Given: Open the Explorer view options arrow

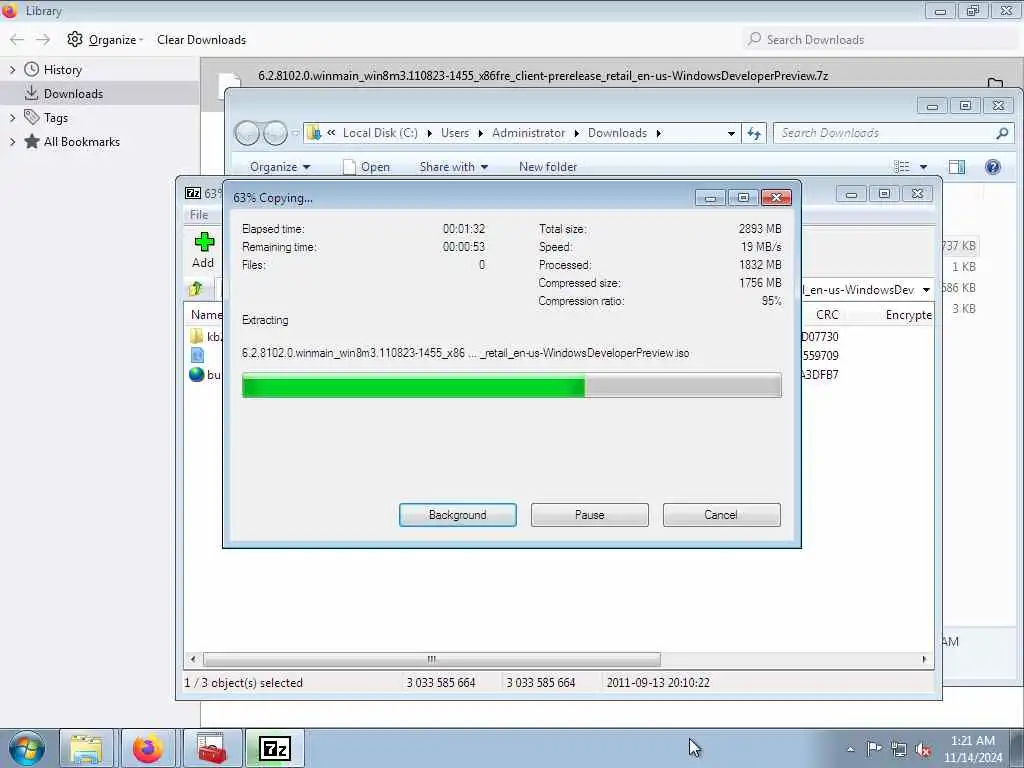Looking at the screenshot, I should click(923, 167).
